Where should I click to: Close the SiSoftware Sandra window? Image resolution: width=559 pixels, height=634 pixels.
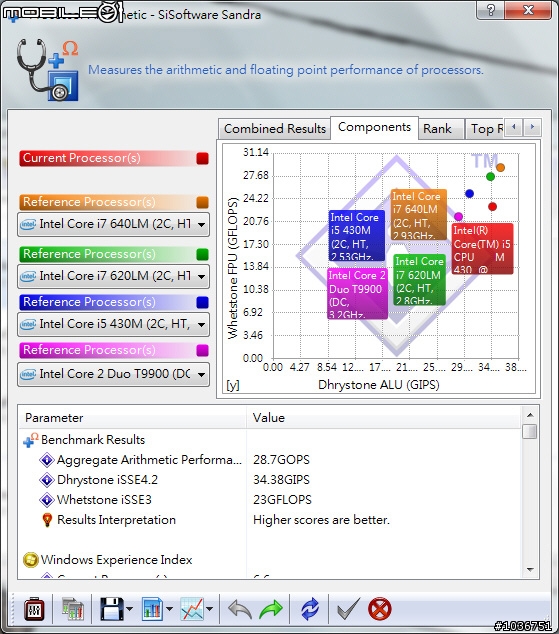tap(528, 10)
